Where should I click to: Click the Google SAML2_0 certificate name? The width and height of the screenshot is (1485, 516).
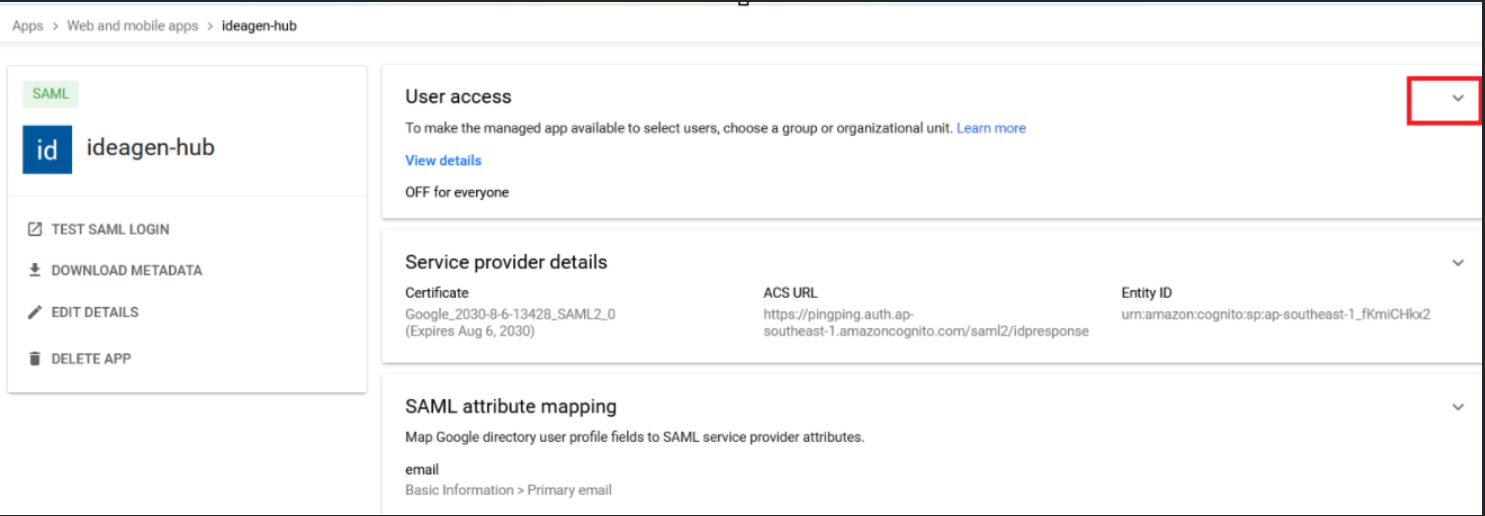pyautogui.click(x=510, y=314)
